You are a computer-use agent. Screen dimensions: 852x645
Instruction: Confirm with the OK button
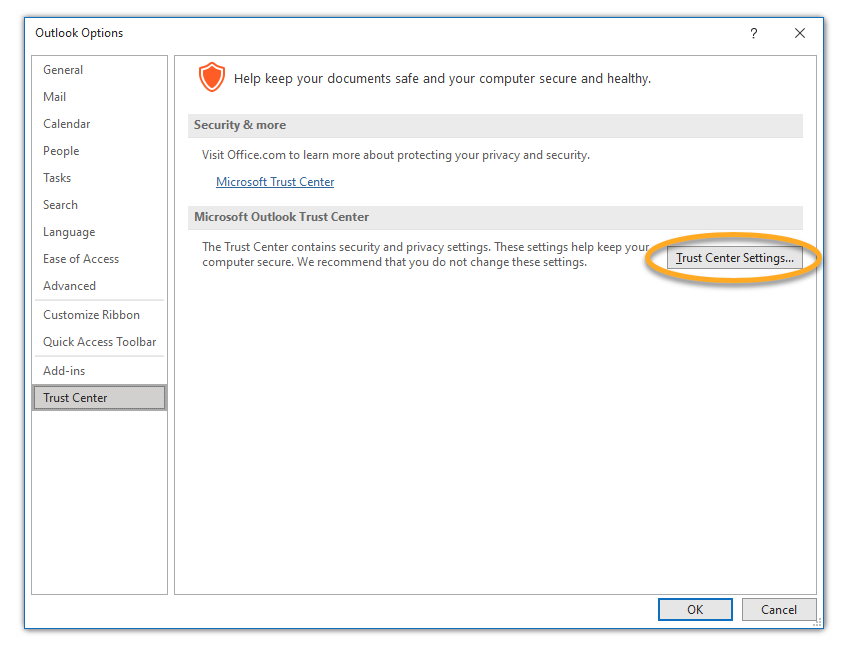tap(694, 609)
